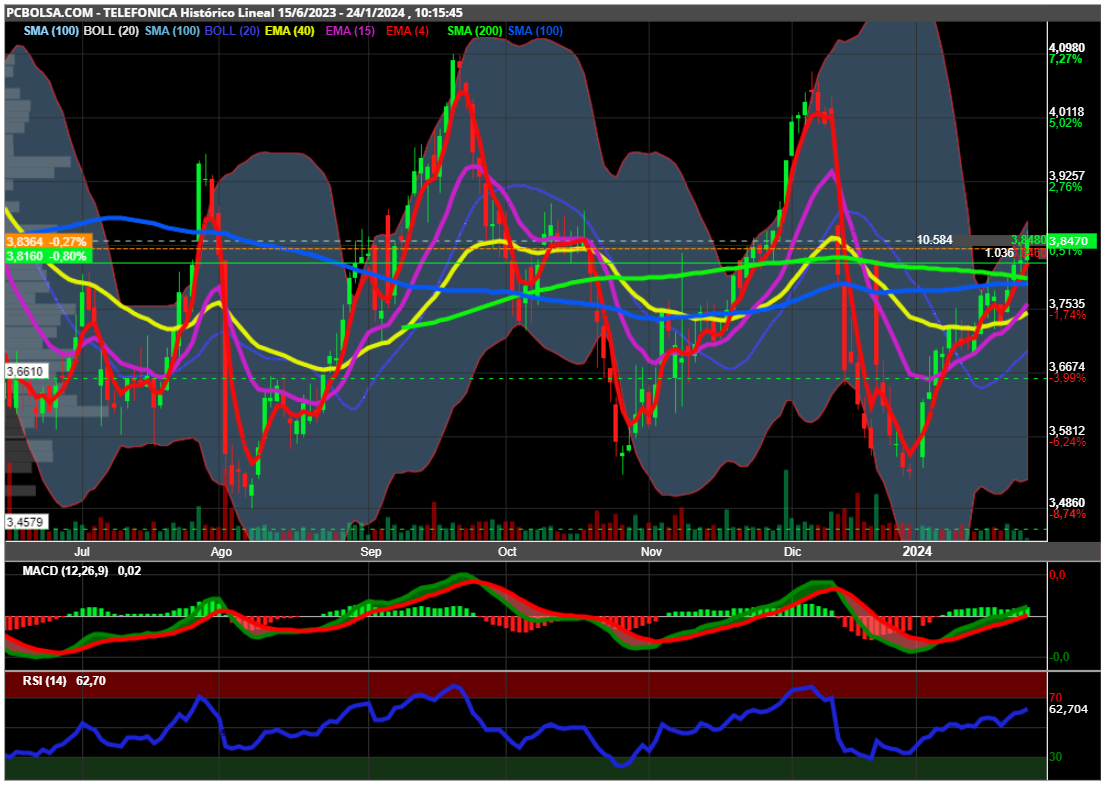Image resolution: width=1105 pixels, height=785 pixels.
Task: Click the 3,9257 price axis value
Action: pos(1067,175)
